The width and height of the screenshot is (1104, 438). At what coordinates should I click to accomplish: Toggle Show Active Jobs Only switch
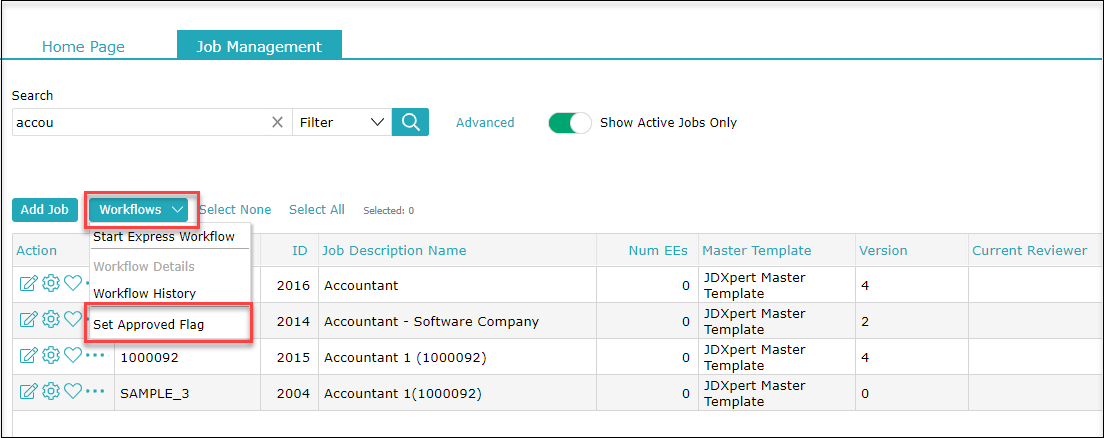click(x=570, y=123)
